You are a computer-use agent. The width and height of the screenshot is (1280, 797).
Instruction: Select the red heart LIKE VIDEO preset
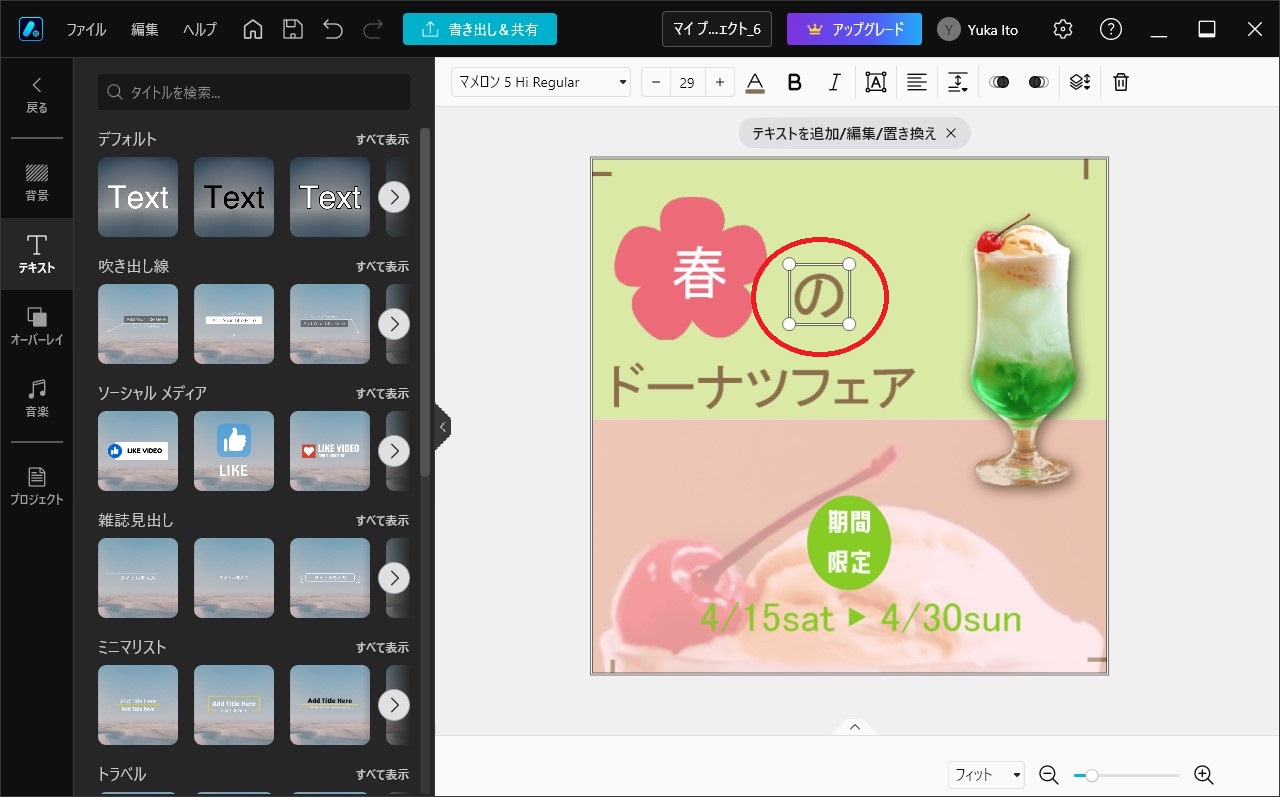(330, 451)
